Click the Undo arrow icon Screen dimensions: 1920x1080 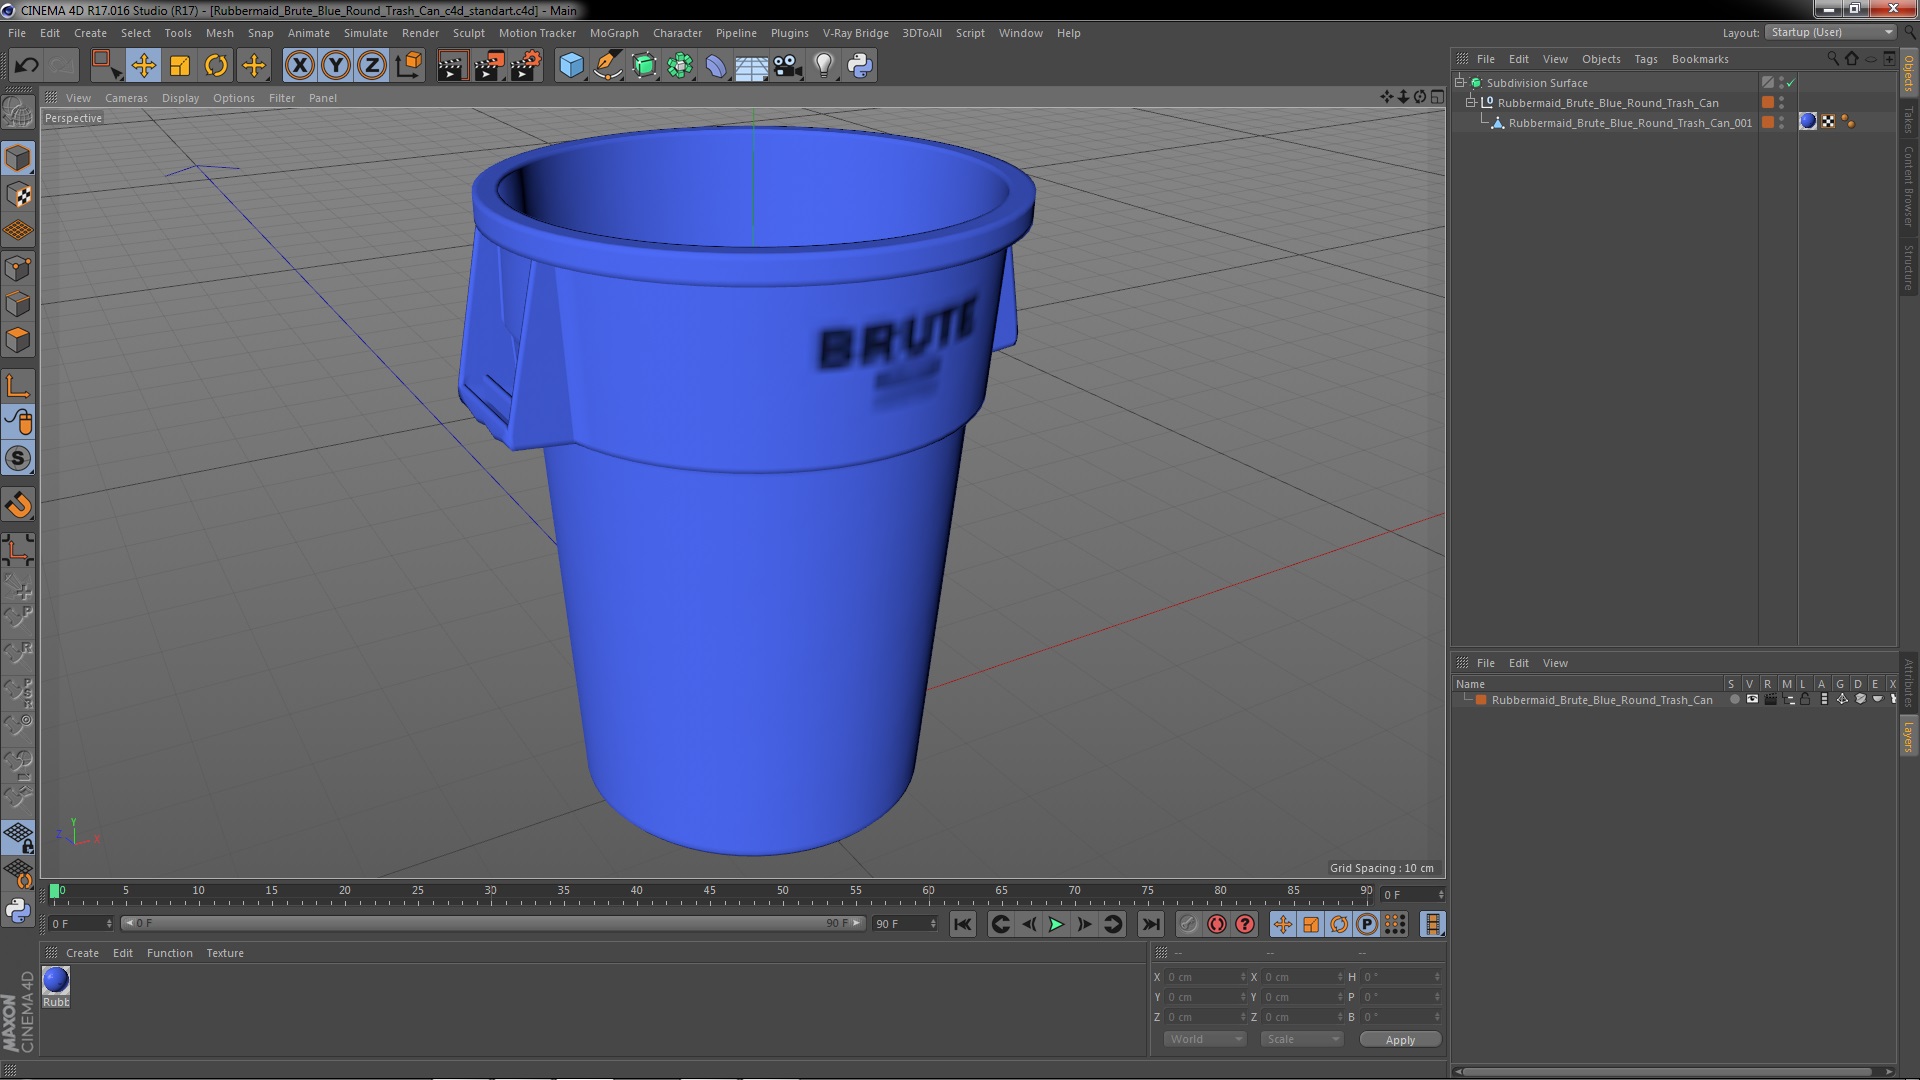(x=26, y=66)
